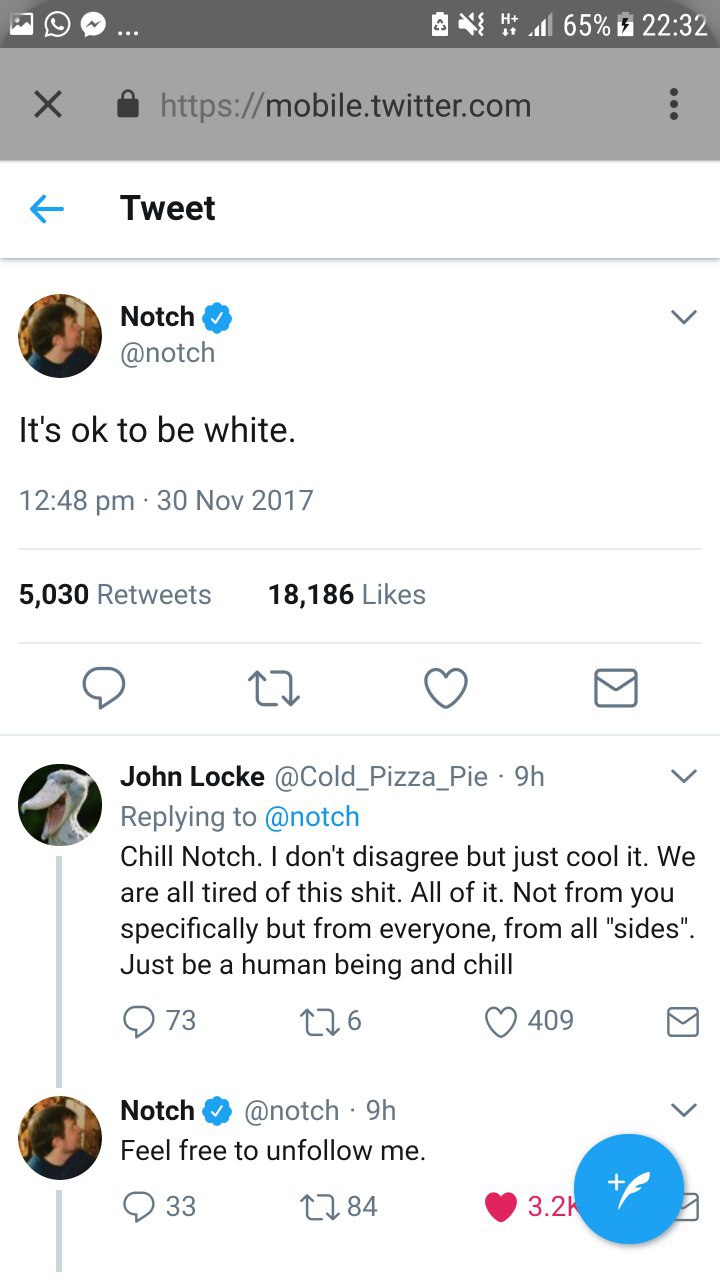Expand options chevron on John Locke's reply
Screen dimensions: 720x1280
point(683,776)
